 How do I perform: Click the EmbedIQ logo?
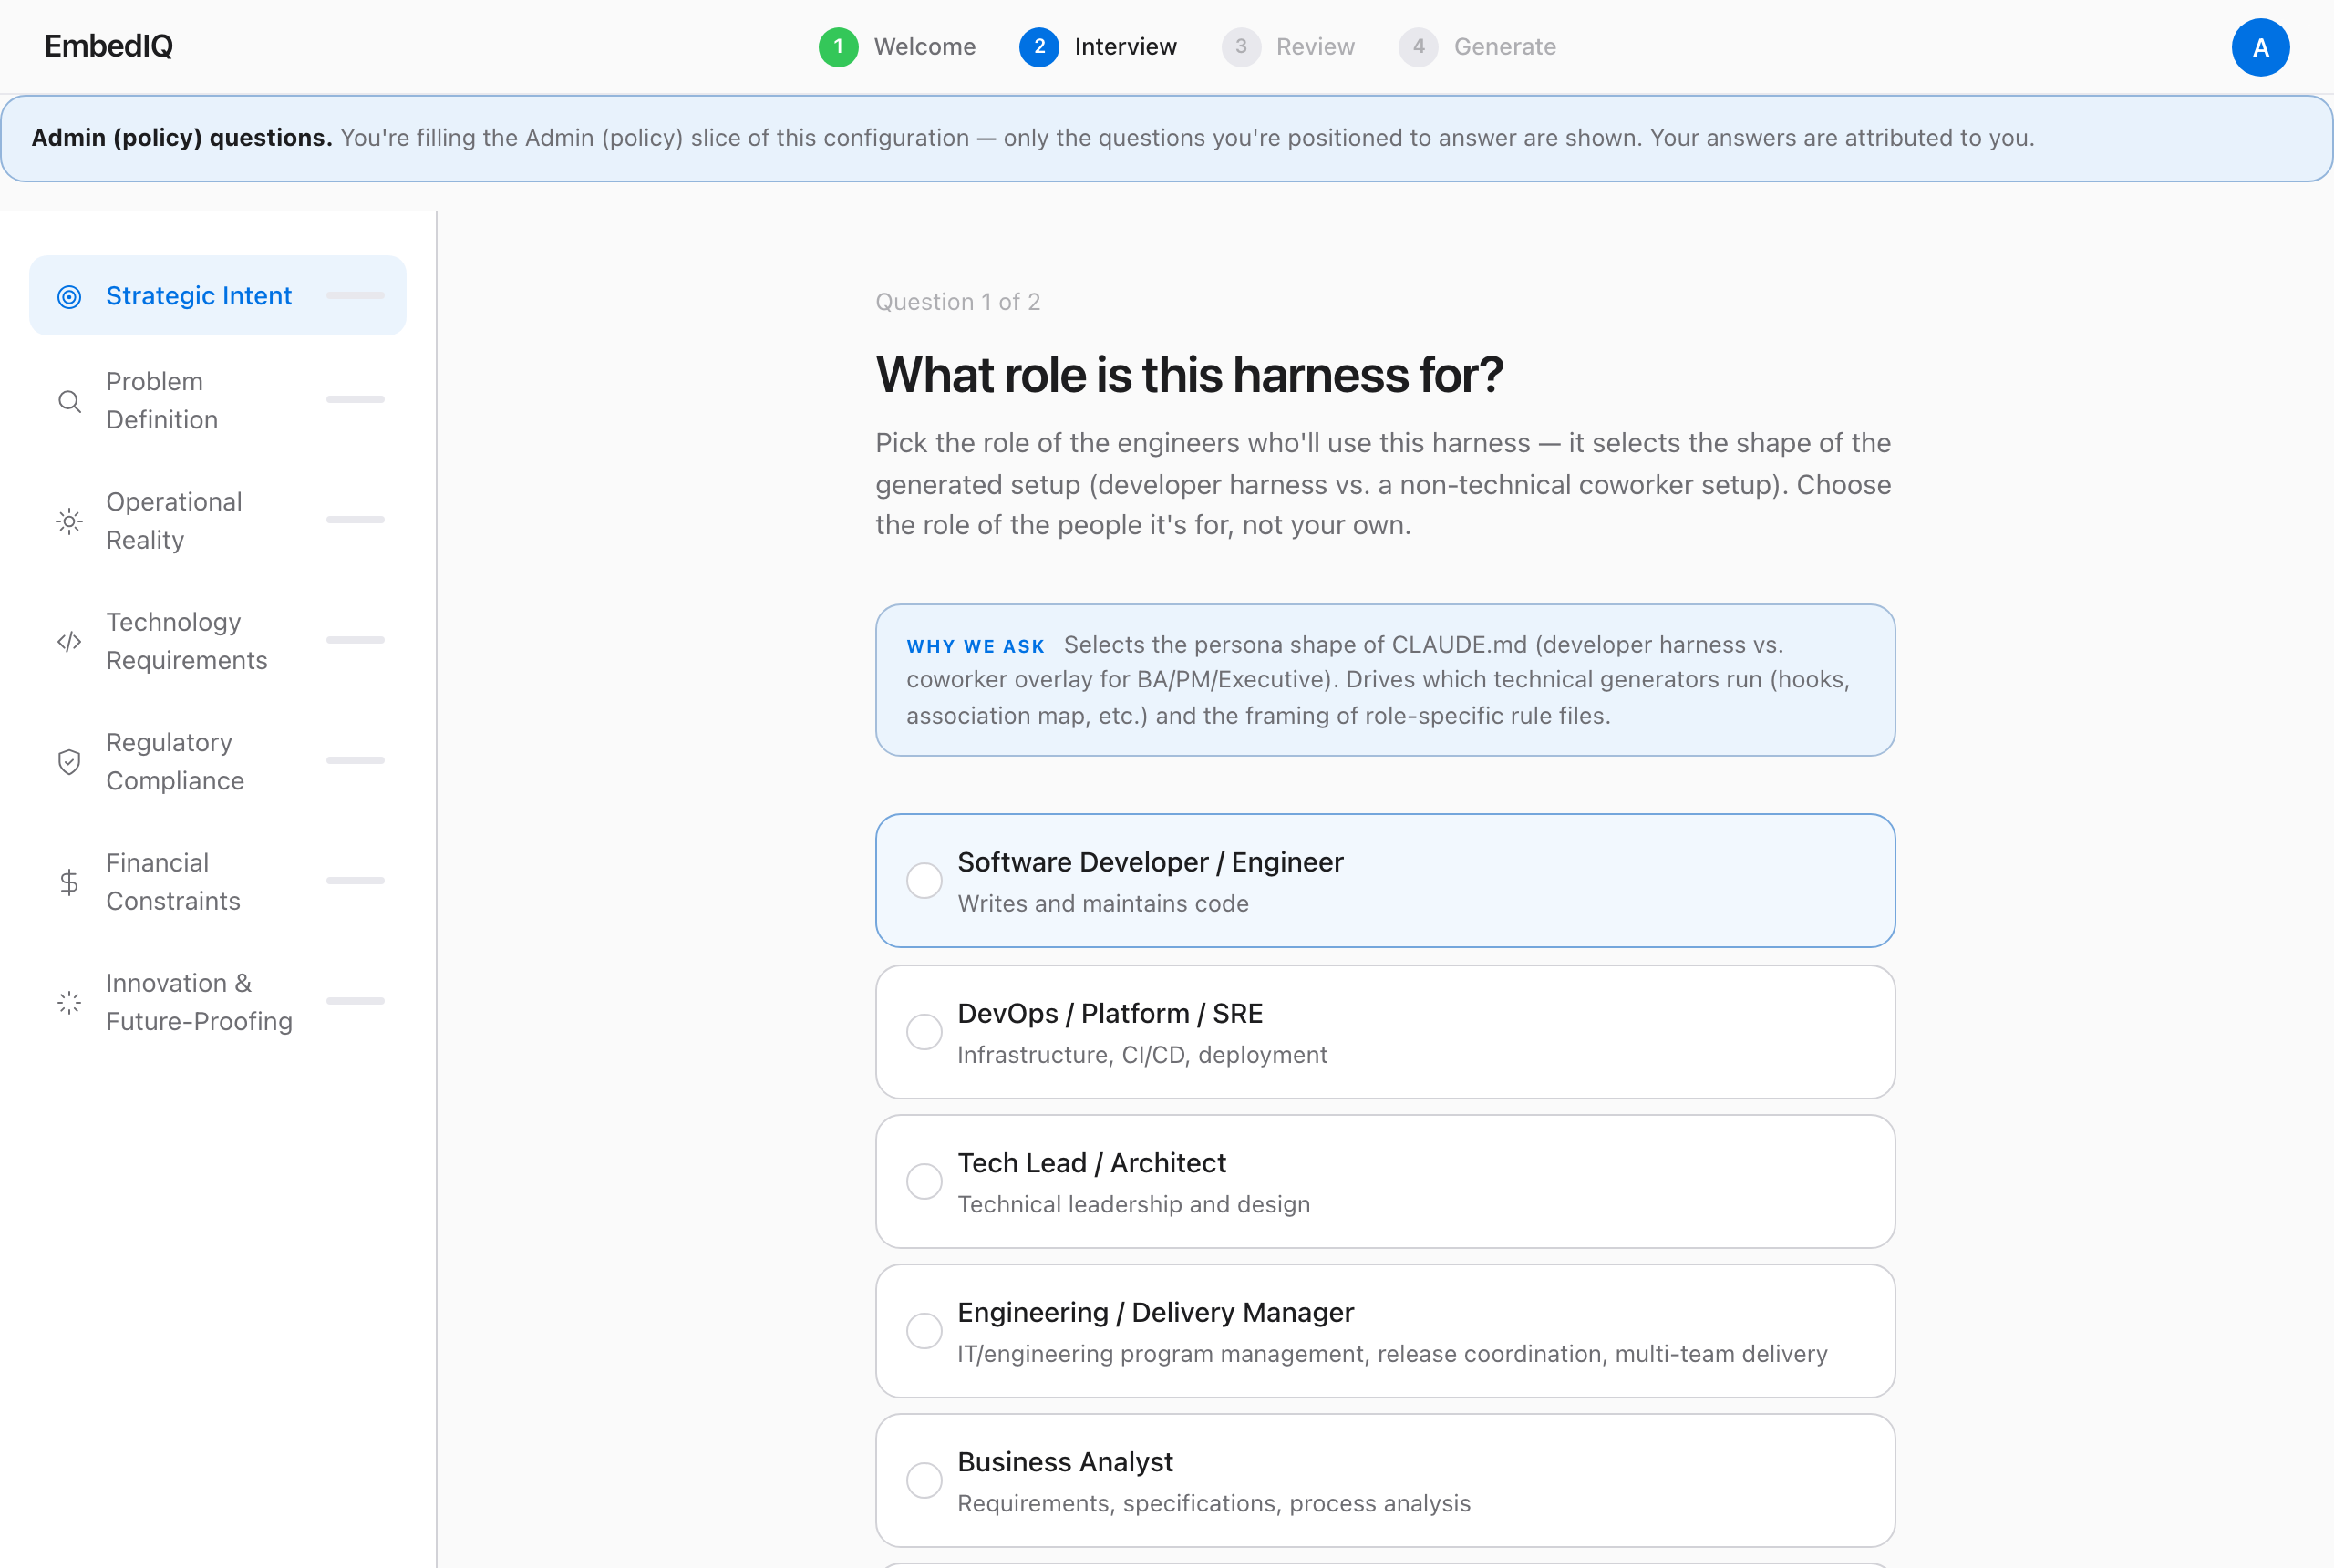pyautogui.click(x=109, y=46)
